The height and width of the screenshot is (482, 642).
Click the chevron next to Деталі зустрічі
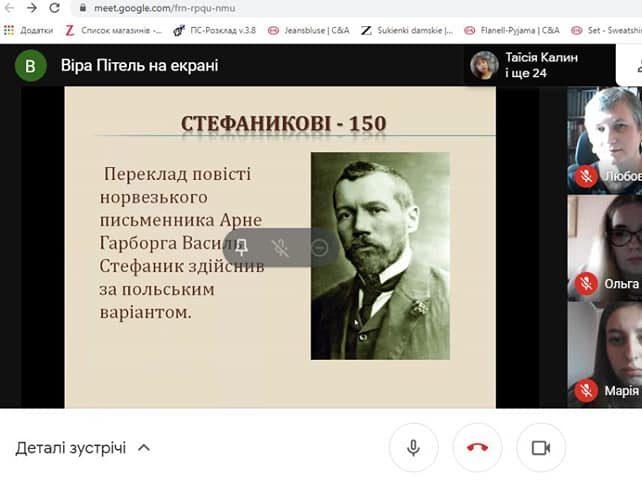[x=144, y=448]
